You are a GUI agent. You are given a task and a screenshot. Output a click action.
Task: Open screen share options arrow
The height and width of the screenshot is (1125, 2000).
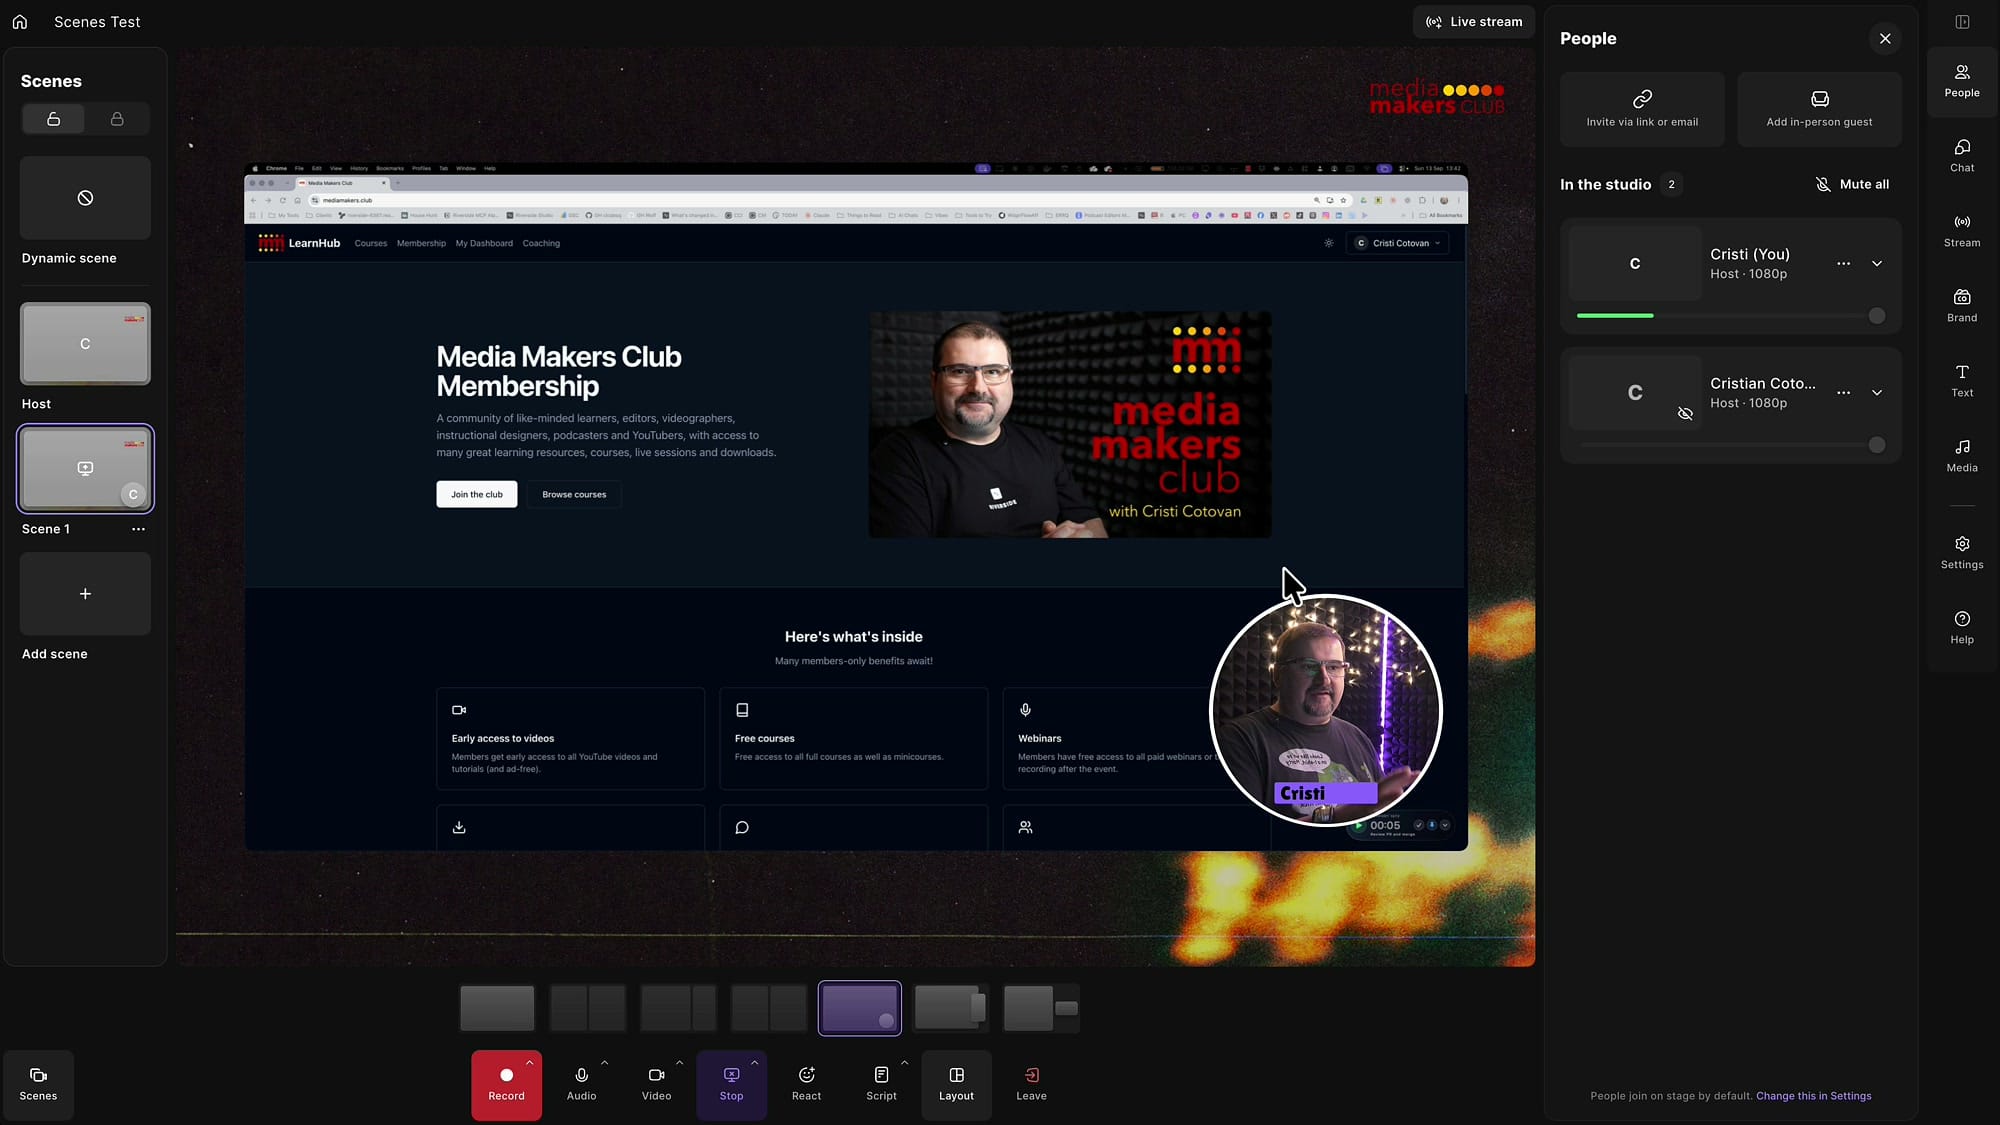(x=754, y=1063)
